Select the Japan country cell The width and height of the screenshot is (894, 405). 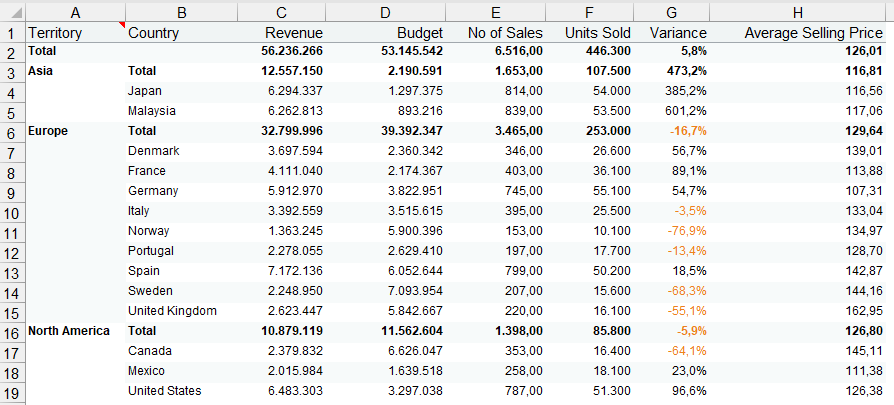point(182,91)
